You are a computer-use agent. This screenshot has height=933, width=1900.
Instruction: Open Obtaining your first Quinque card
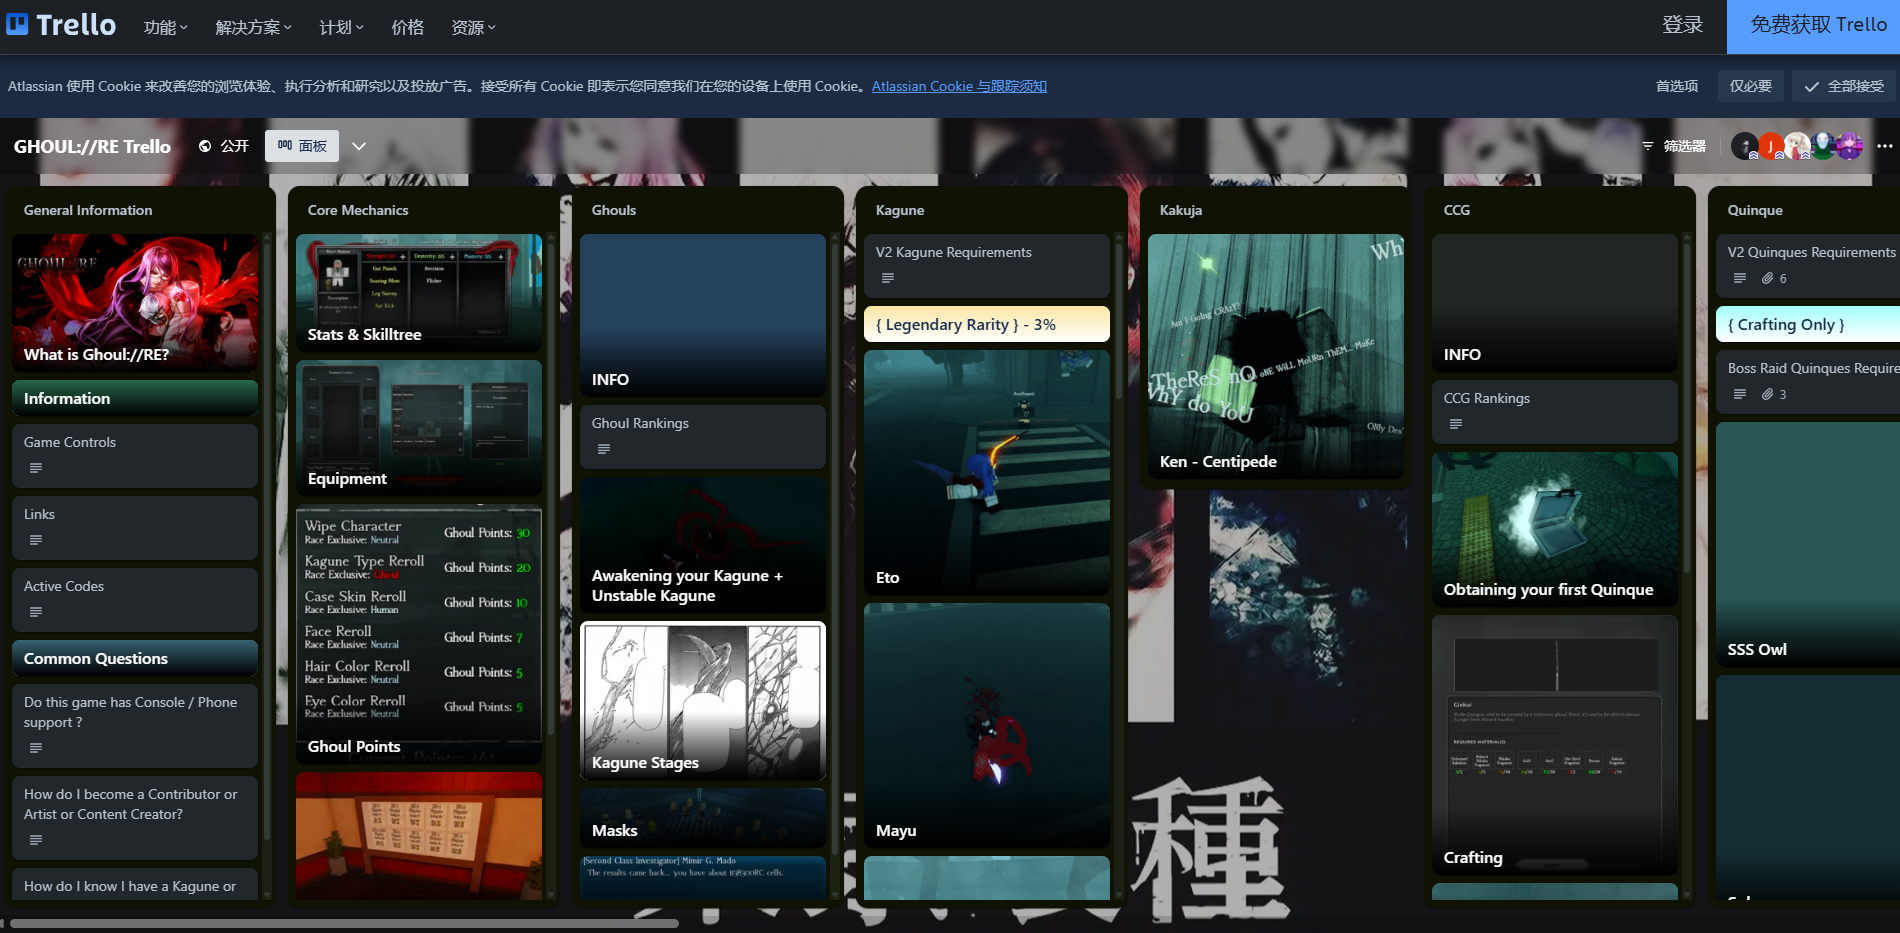pyautogui.click(x=1555, y=529)
